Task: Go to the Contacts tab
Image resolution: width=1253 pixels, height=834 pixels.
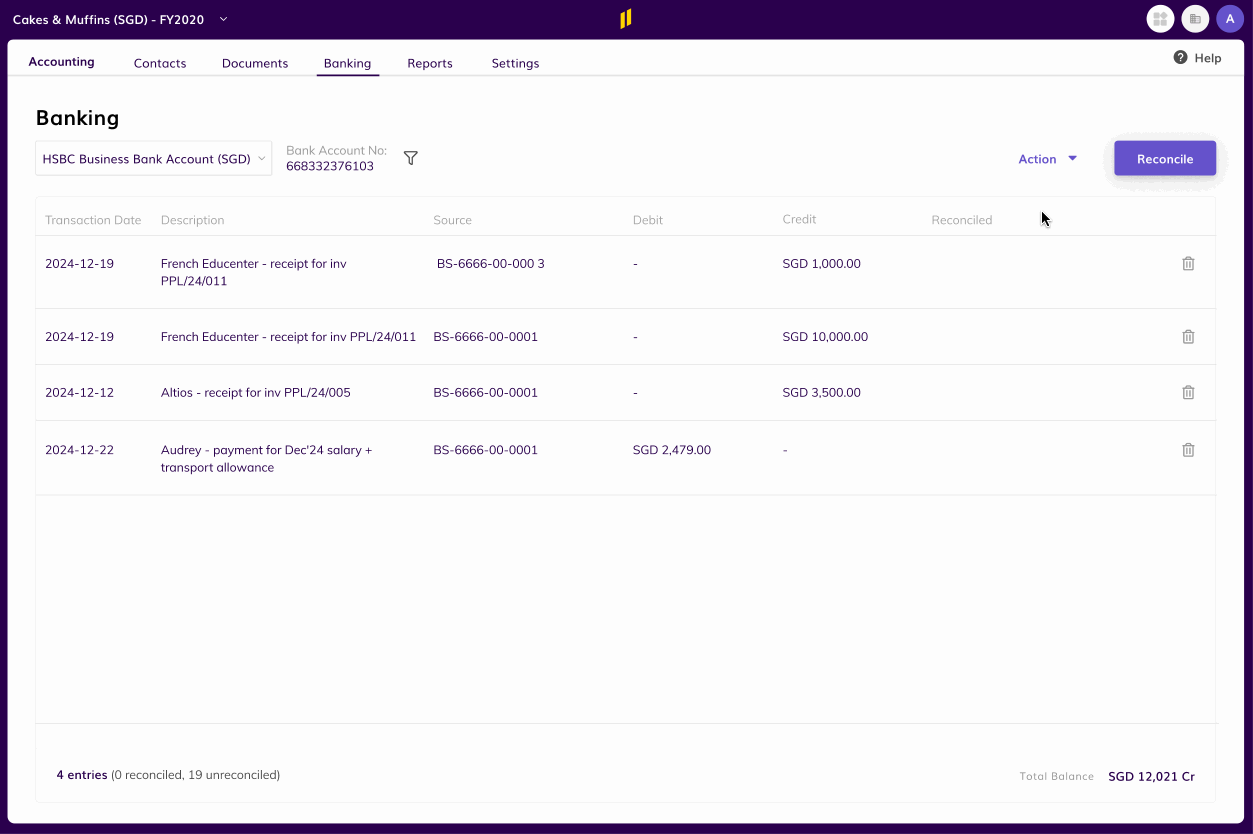Action: (x=159, y=62)
